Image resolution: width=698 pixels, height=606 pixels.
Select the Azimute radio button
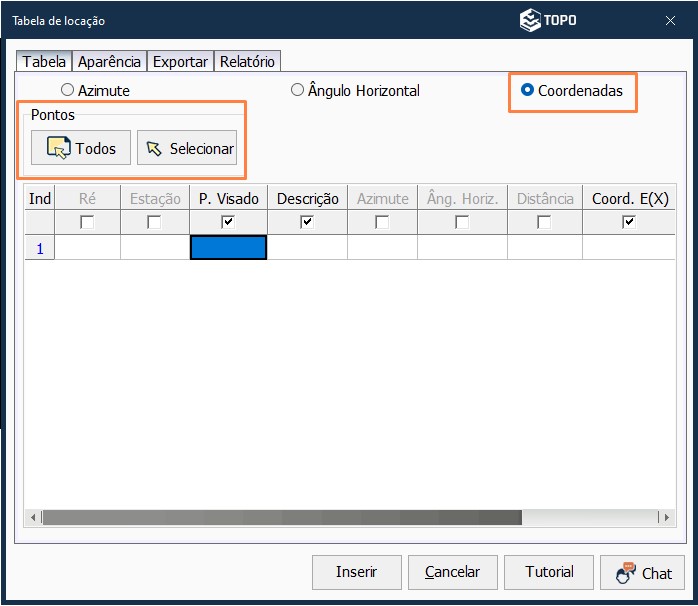click(67, 89)
